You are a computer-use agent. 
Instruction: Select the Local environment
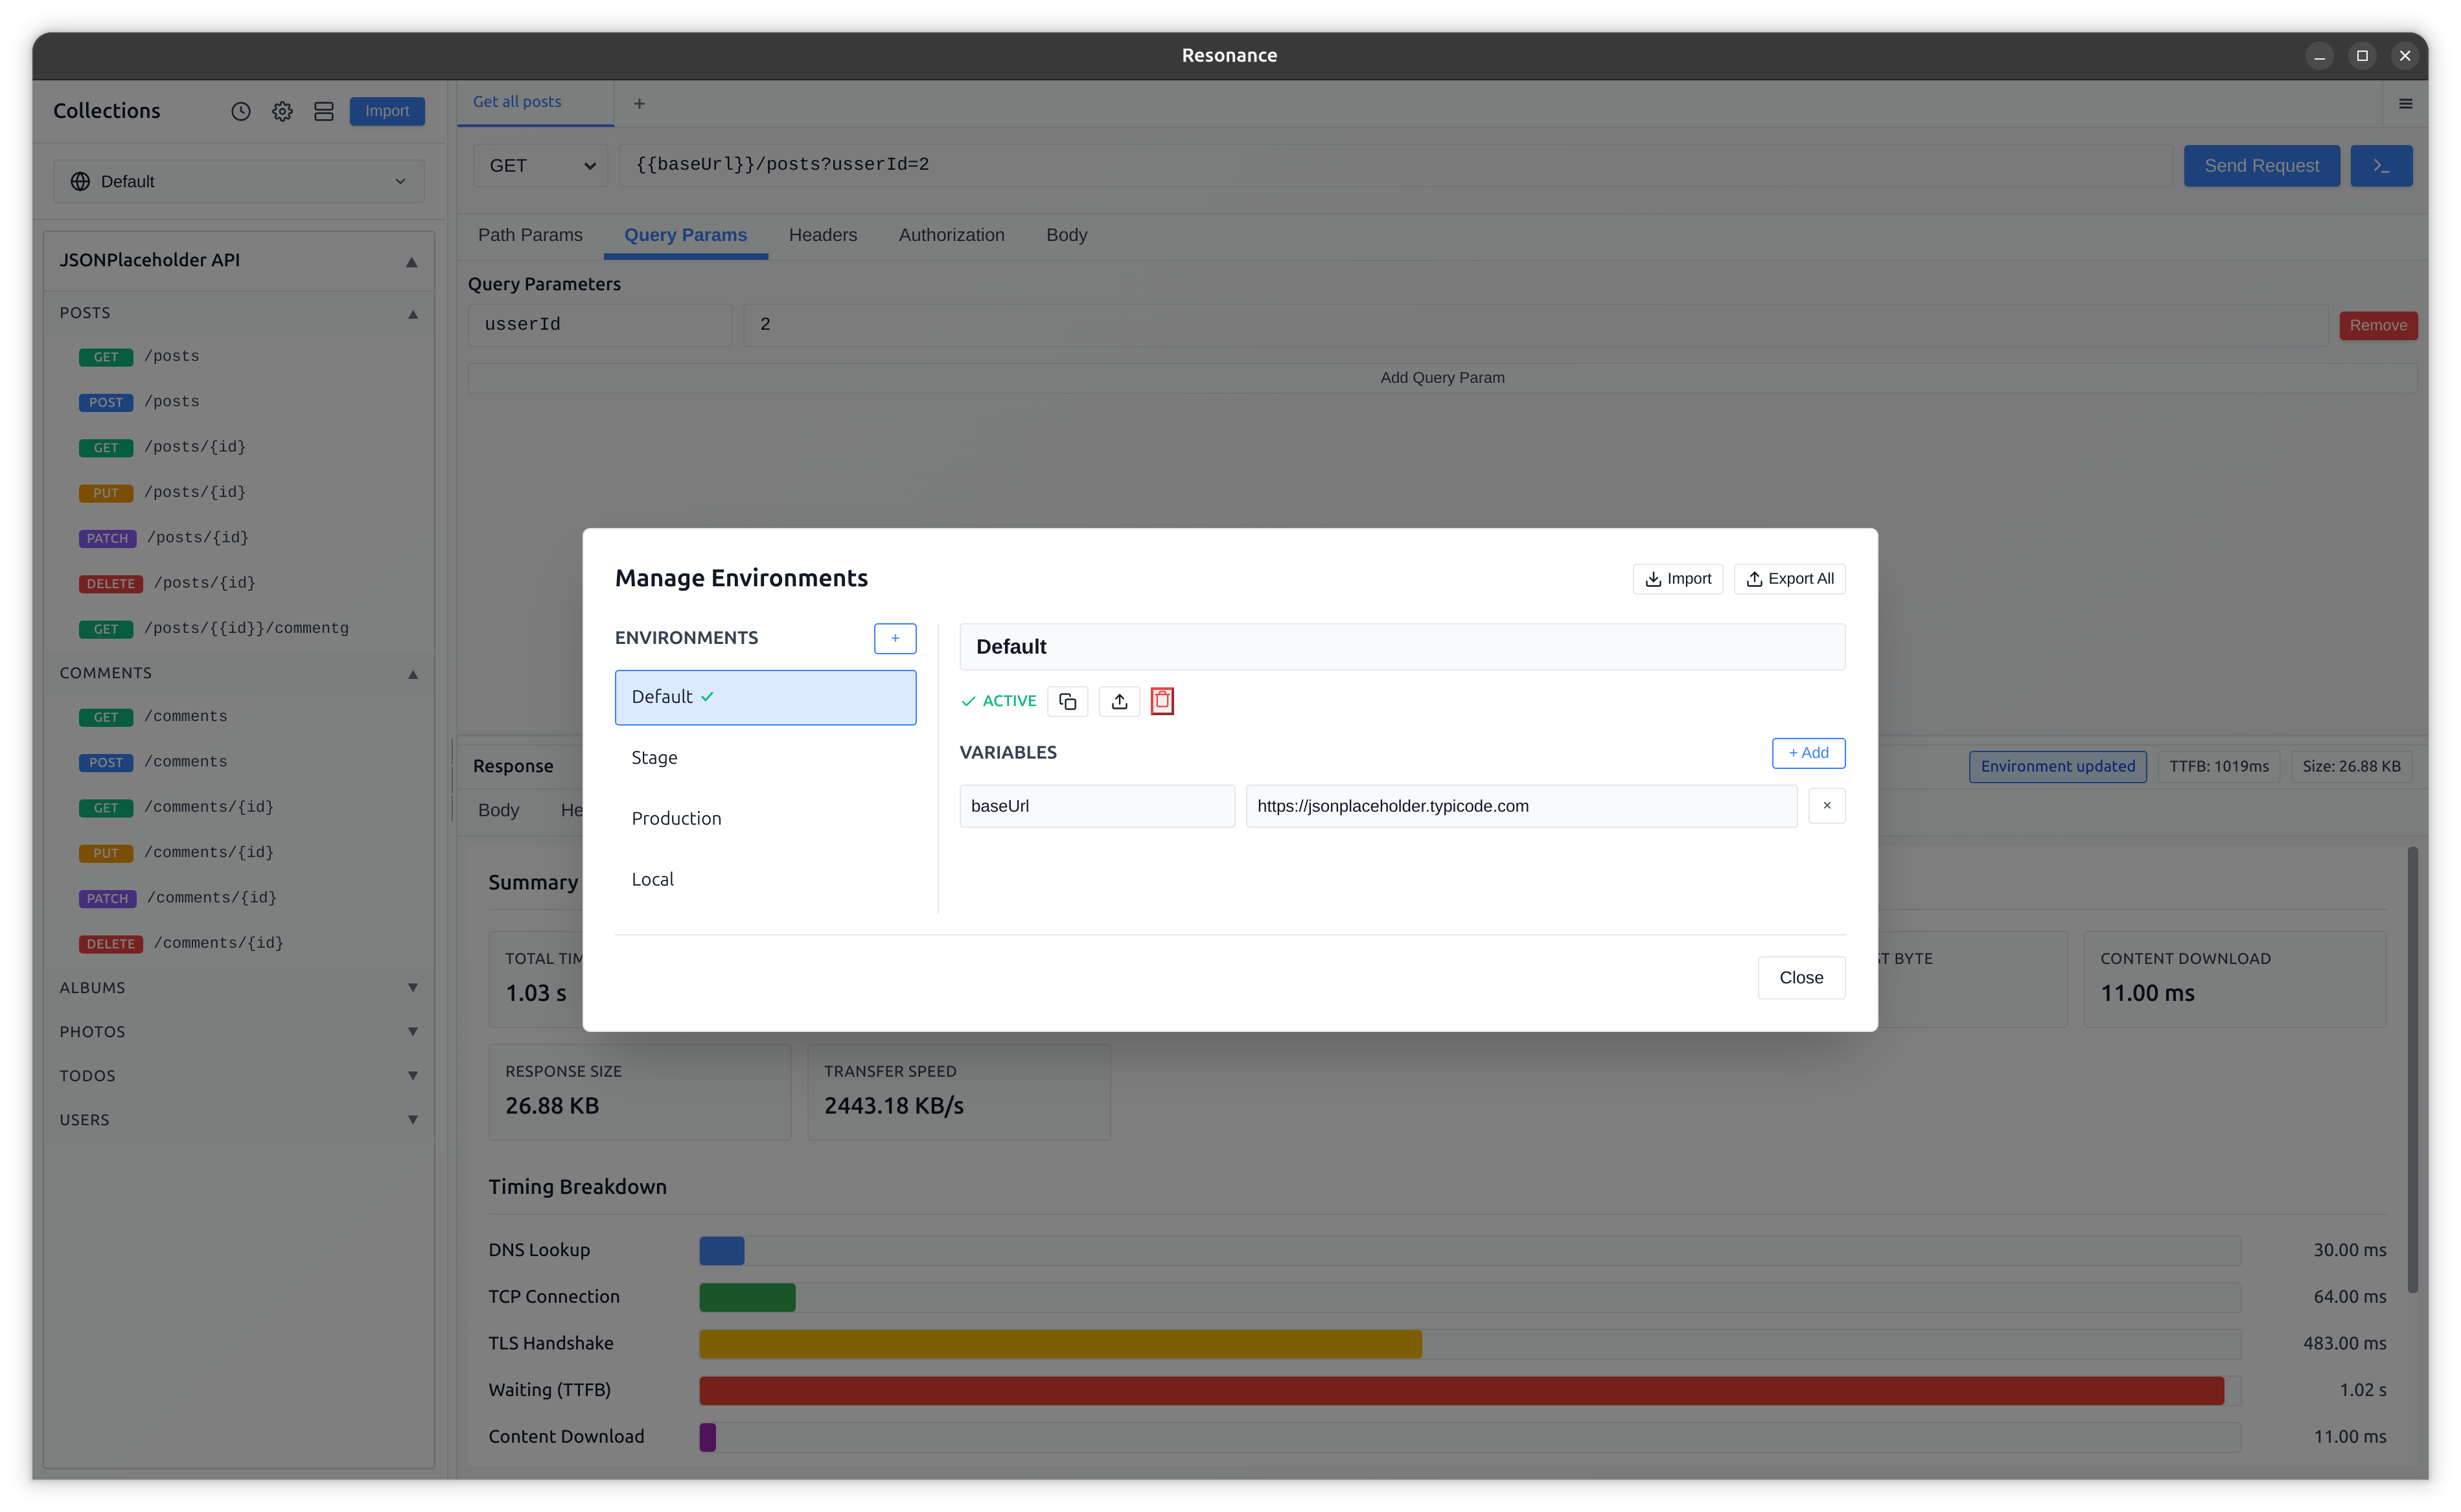click(765, 880)
